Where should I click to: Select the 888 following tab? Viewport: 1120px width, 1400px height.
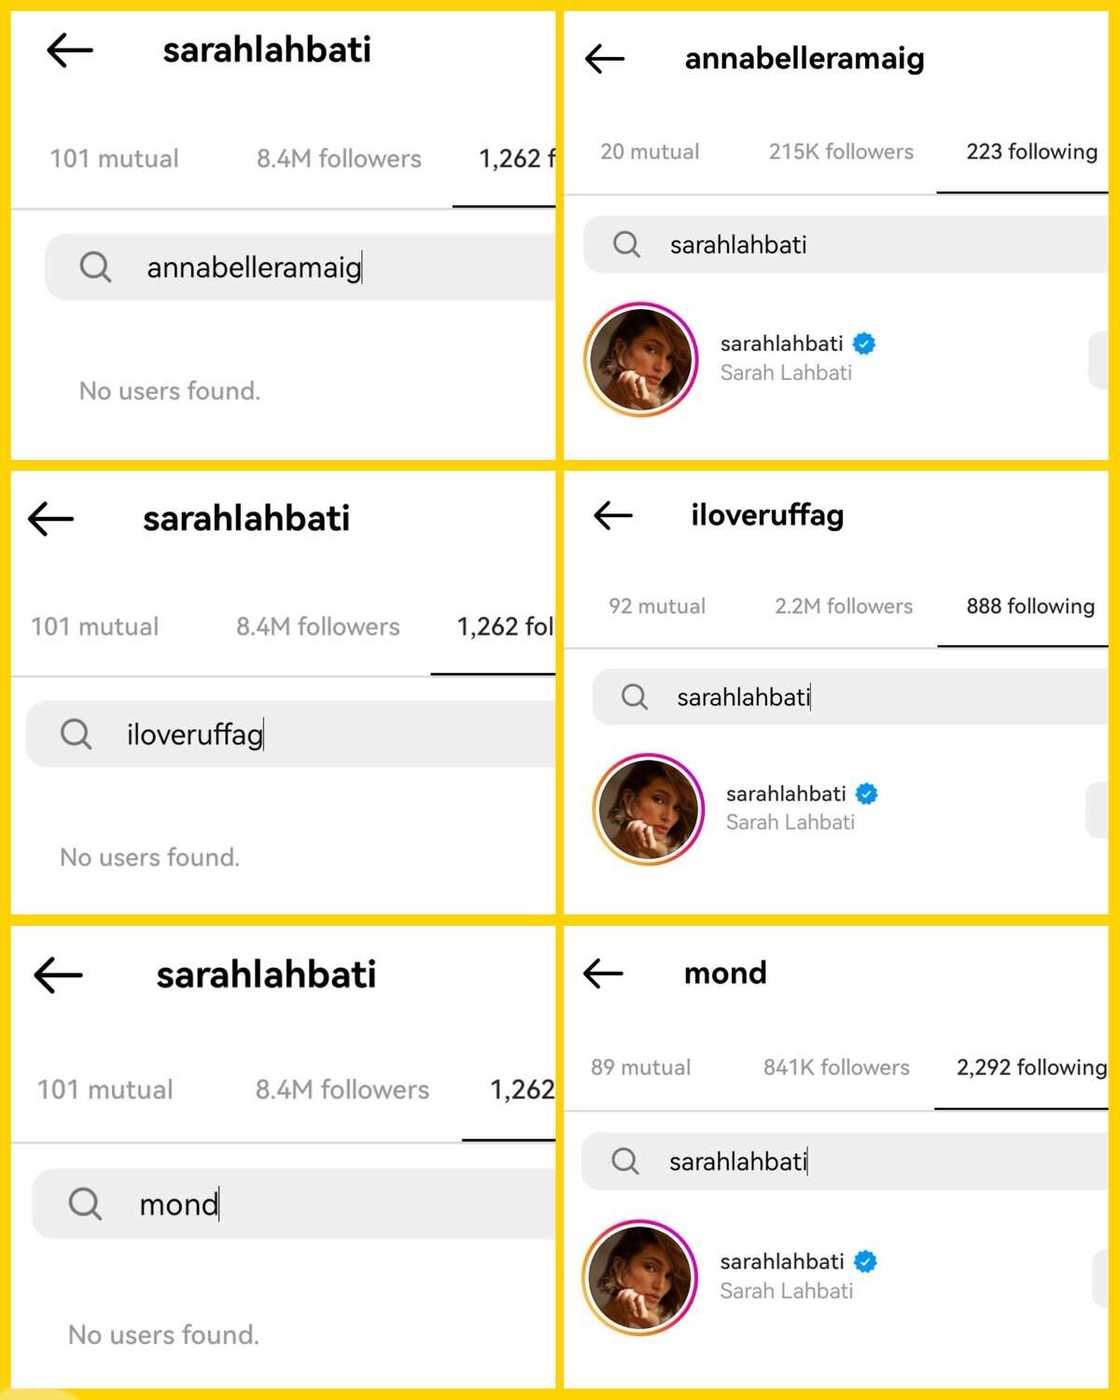pyautogui.click(x=1029, y=606)
